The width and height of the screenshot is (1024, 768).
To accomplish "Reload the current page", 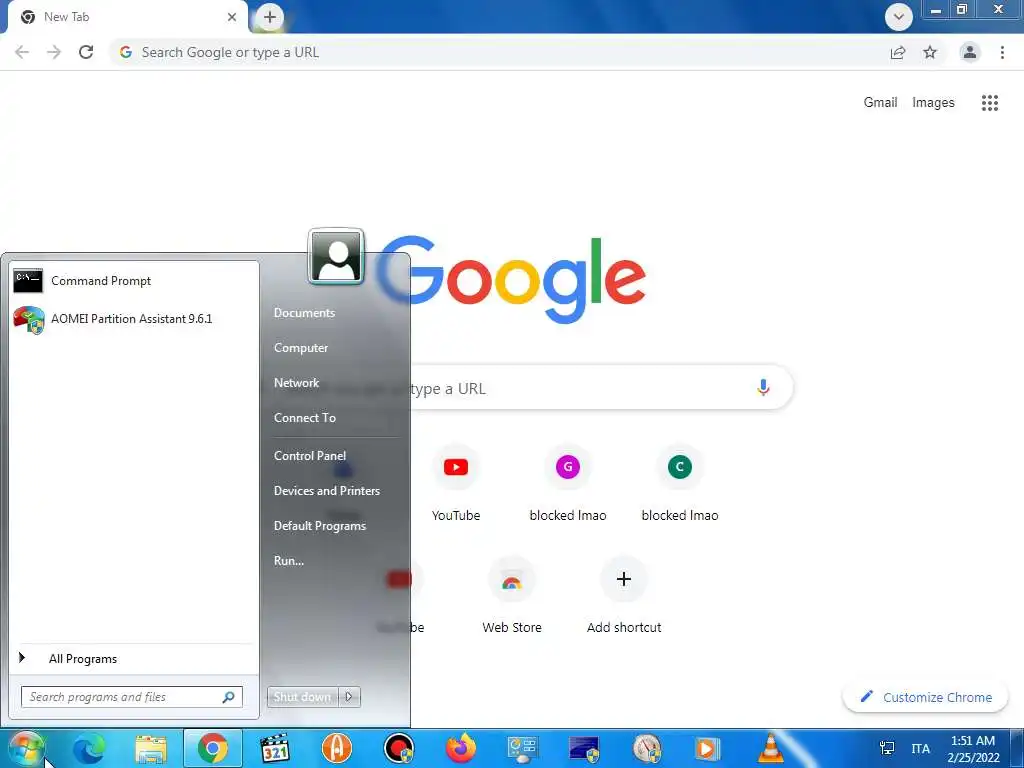I will tap(86, 52).
